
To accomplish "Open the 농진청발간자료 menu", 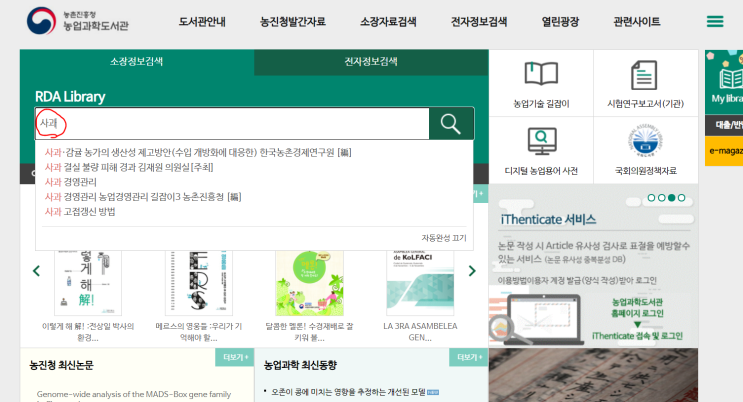I will coord(293,22).
